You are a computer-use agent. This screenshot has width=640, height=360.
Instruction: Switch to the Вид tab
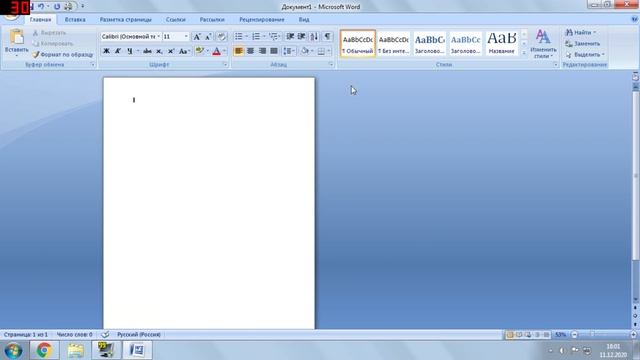tap(304, 19)
